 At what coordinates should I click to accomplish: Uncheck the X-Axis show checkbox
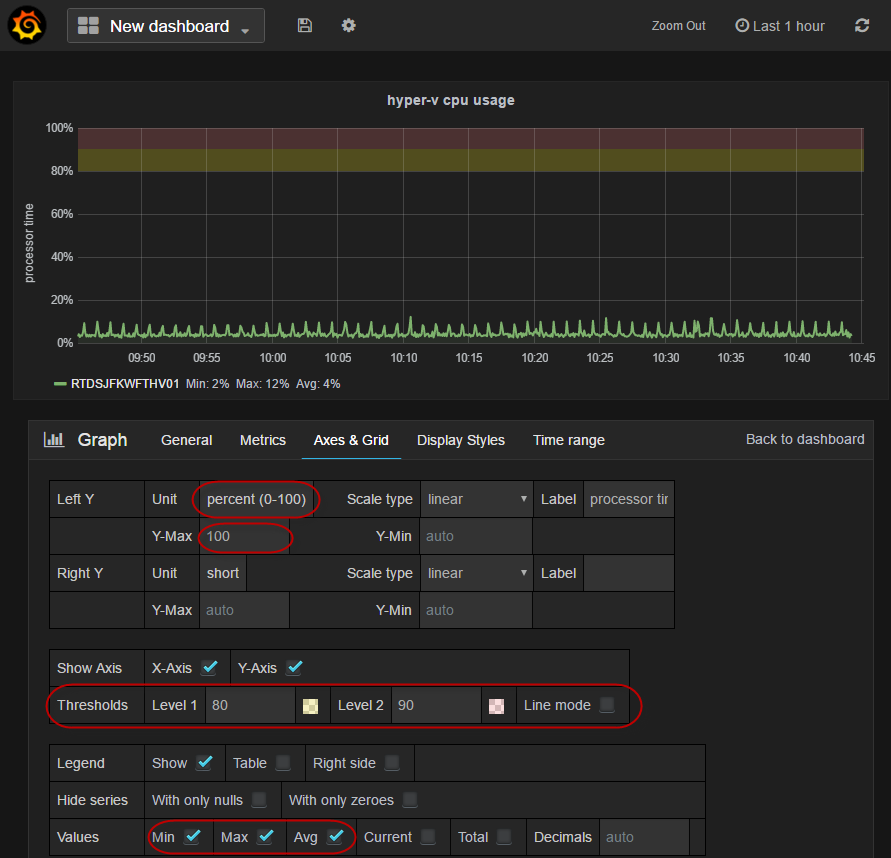click(x=209, y=667)
